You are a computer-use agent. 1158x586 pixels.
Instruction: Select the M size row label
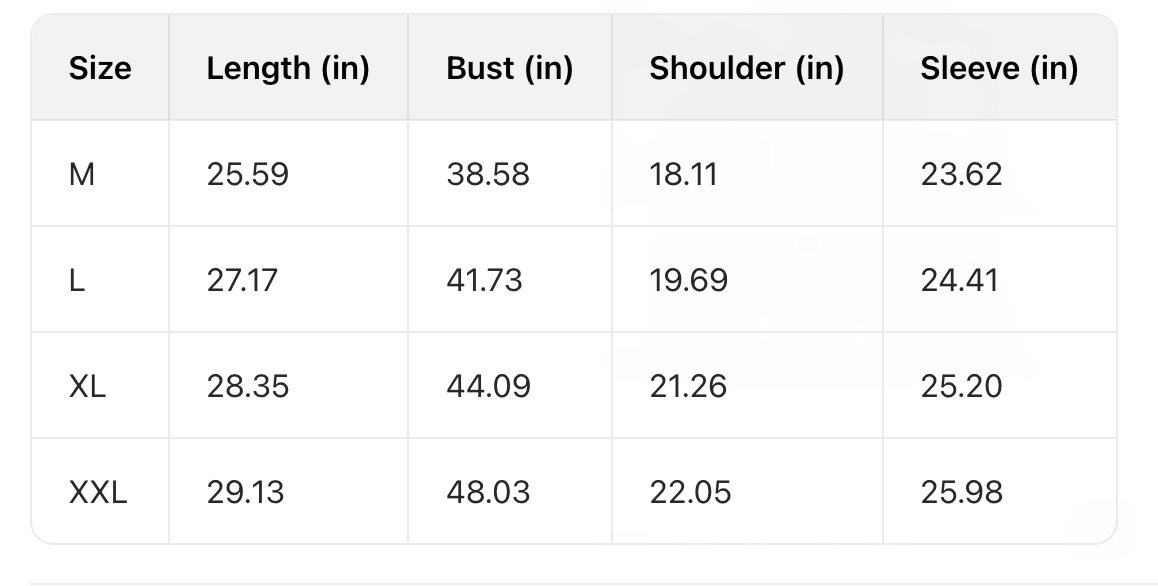tap(82, 175)
